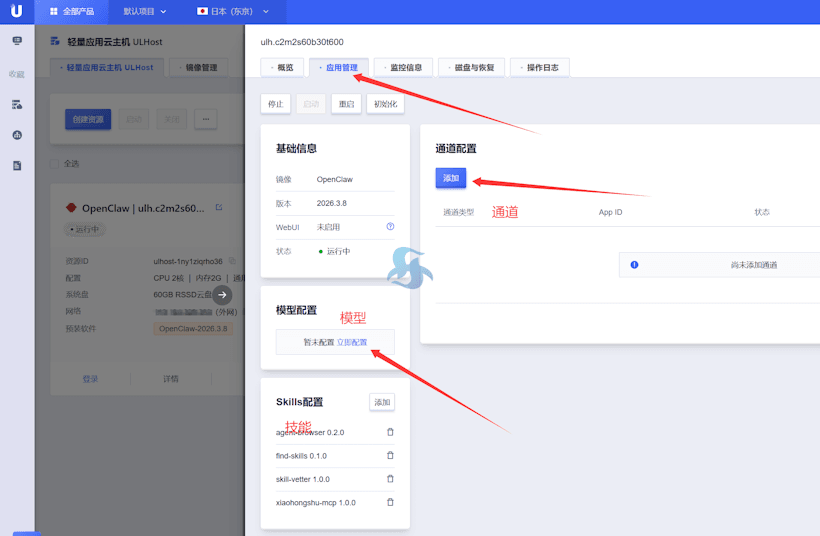820x536 pixels.
Task: Click the 登录 link in host card
Action: pos(90,379)
